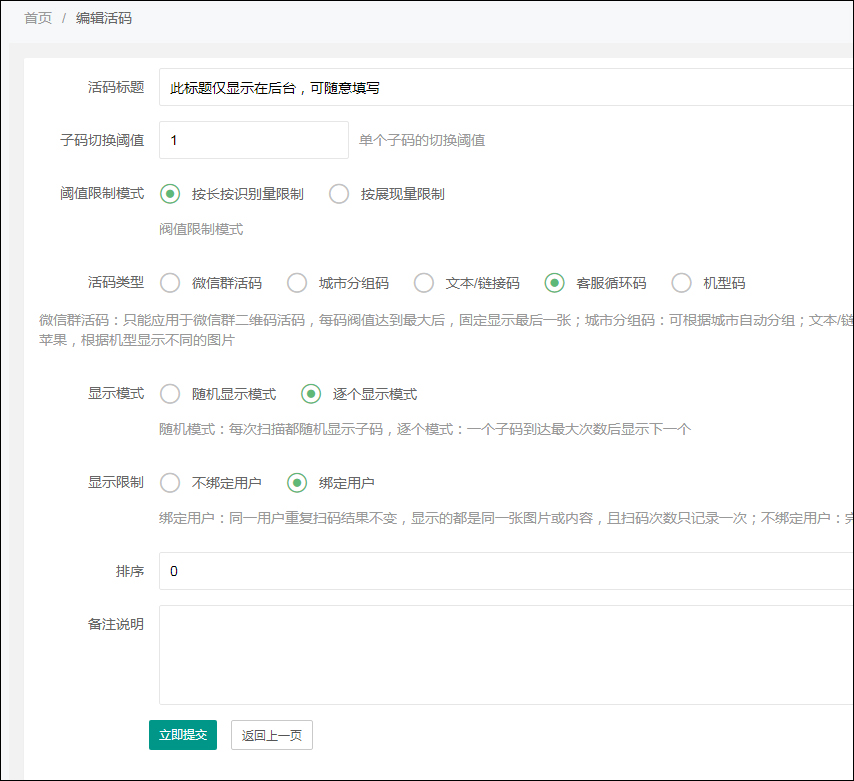
Task: Select the 不绑定用户 option
Action: tap(170, 483)
